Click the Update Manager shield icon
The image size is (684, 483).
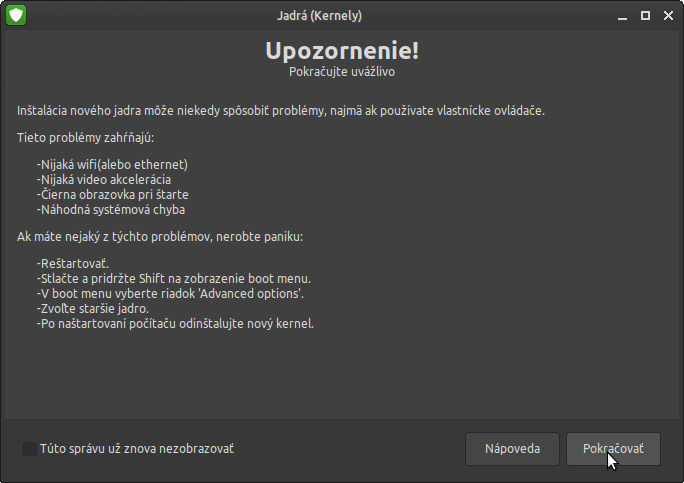(x=16, y=15)
